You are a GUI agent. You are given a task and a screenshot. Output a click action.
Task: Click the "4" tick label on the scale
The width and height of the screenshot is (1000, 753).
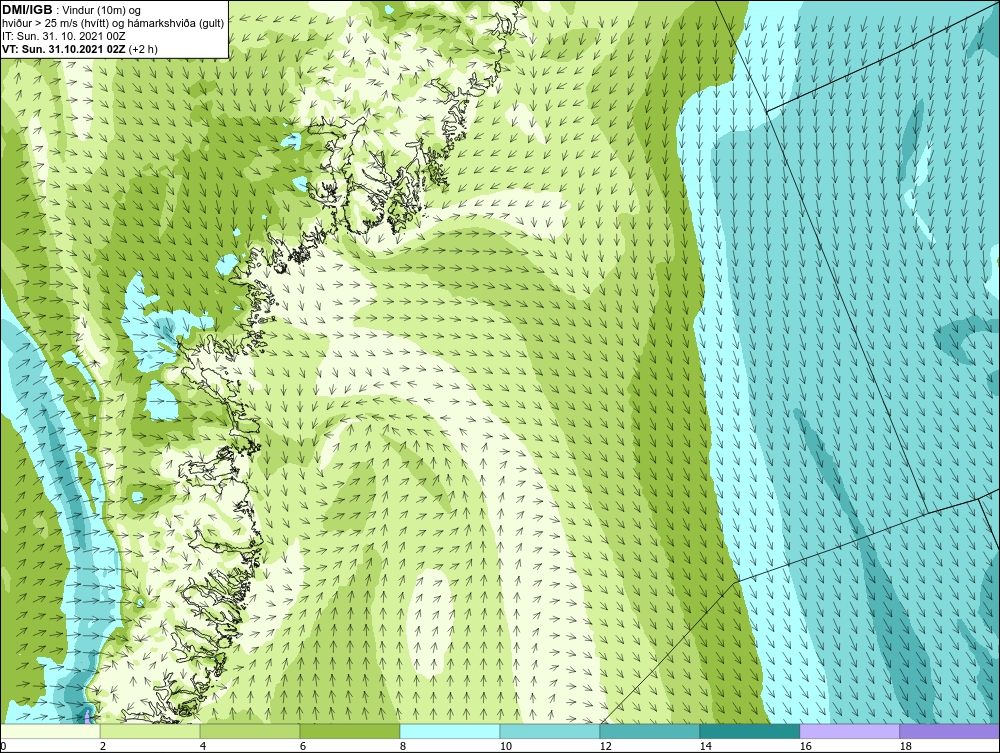[x=203, y=746]
